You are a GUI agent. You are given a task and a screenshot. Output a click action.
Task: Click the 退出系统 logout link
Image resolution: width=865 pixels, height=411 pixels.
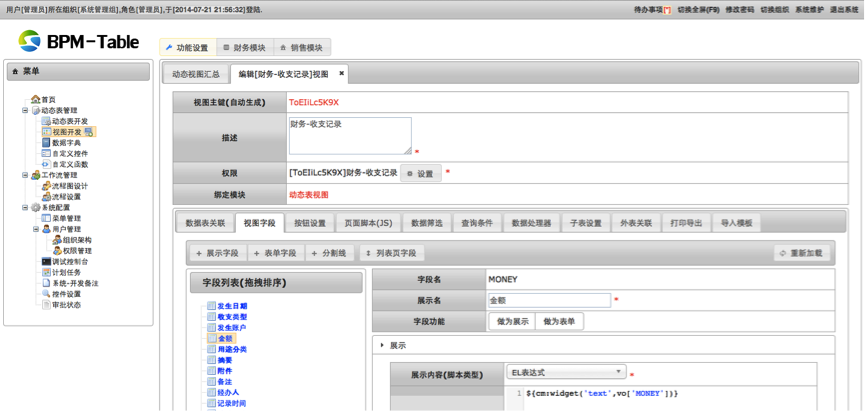tap(844, 9)
